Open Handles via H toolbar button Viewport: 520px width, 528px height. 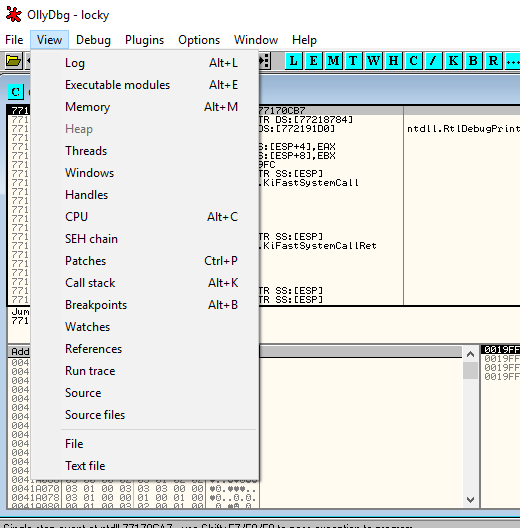[393, 61]
